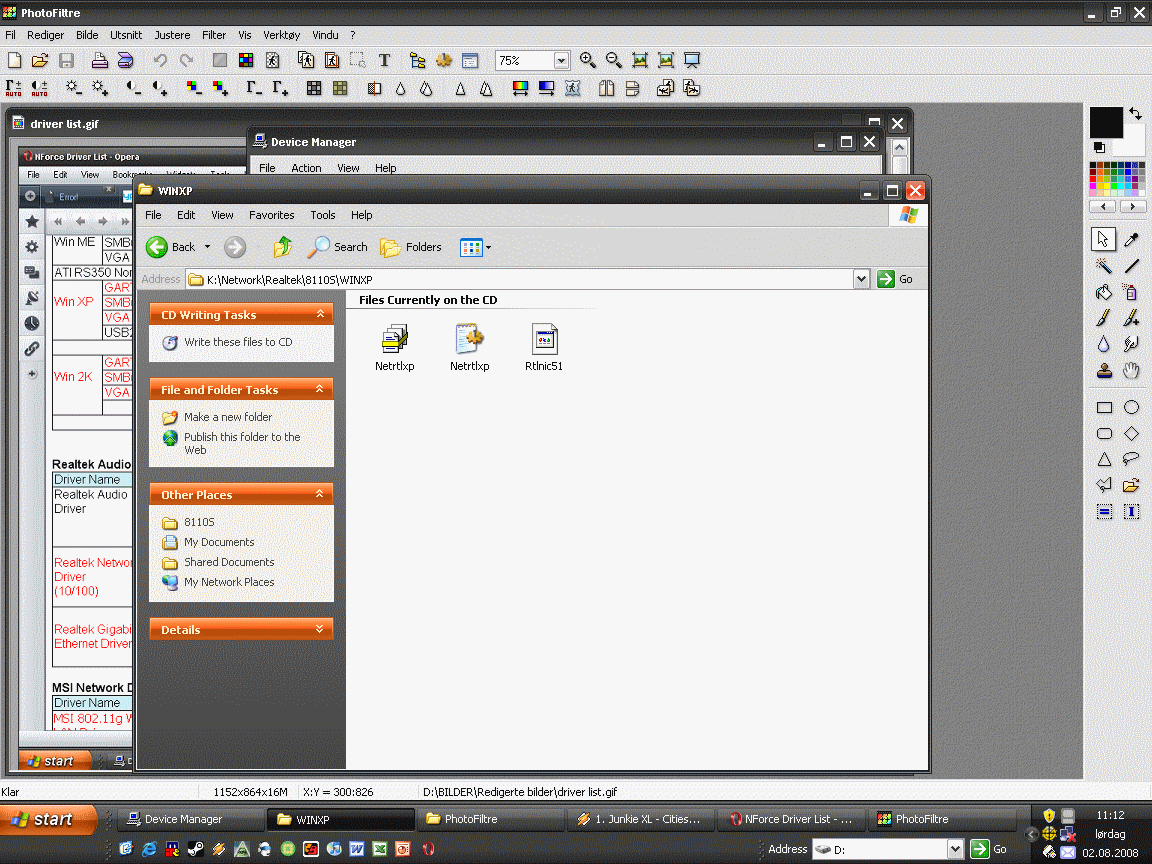Swap foreground and background colors
Viewport: 1152px width, 864px height.
coord(1135,114)
